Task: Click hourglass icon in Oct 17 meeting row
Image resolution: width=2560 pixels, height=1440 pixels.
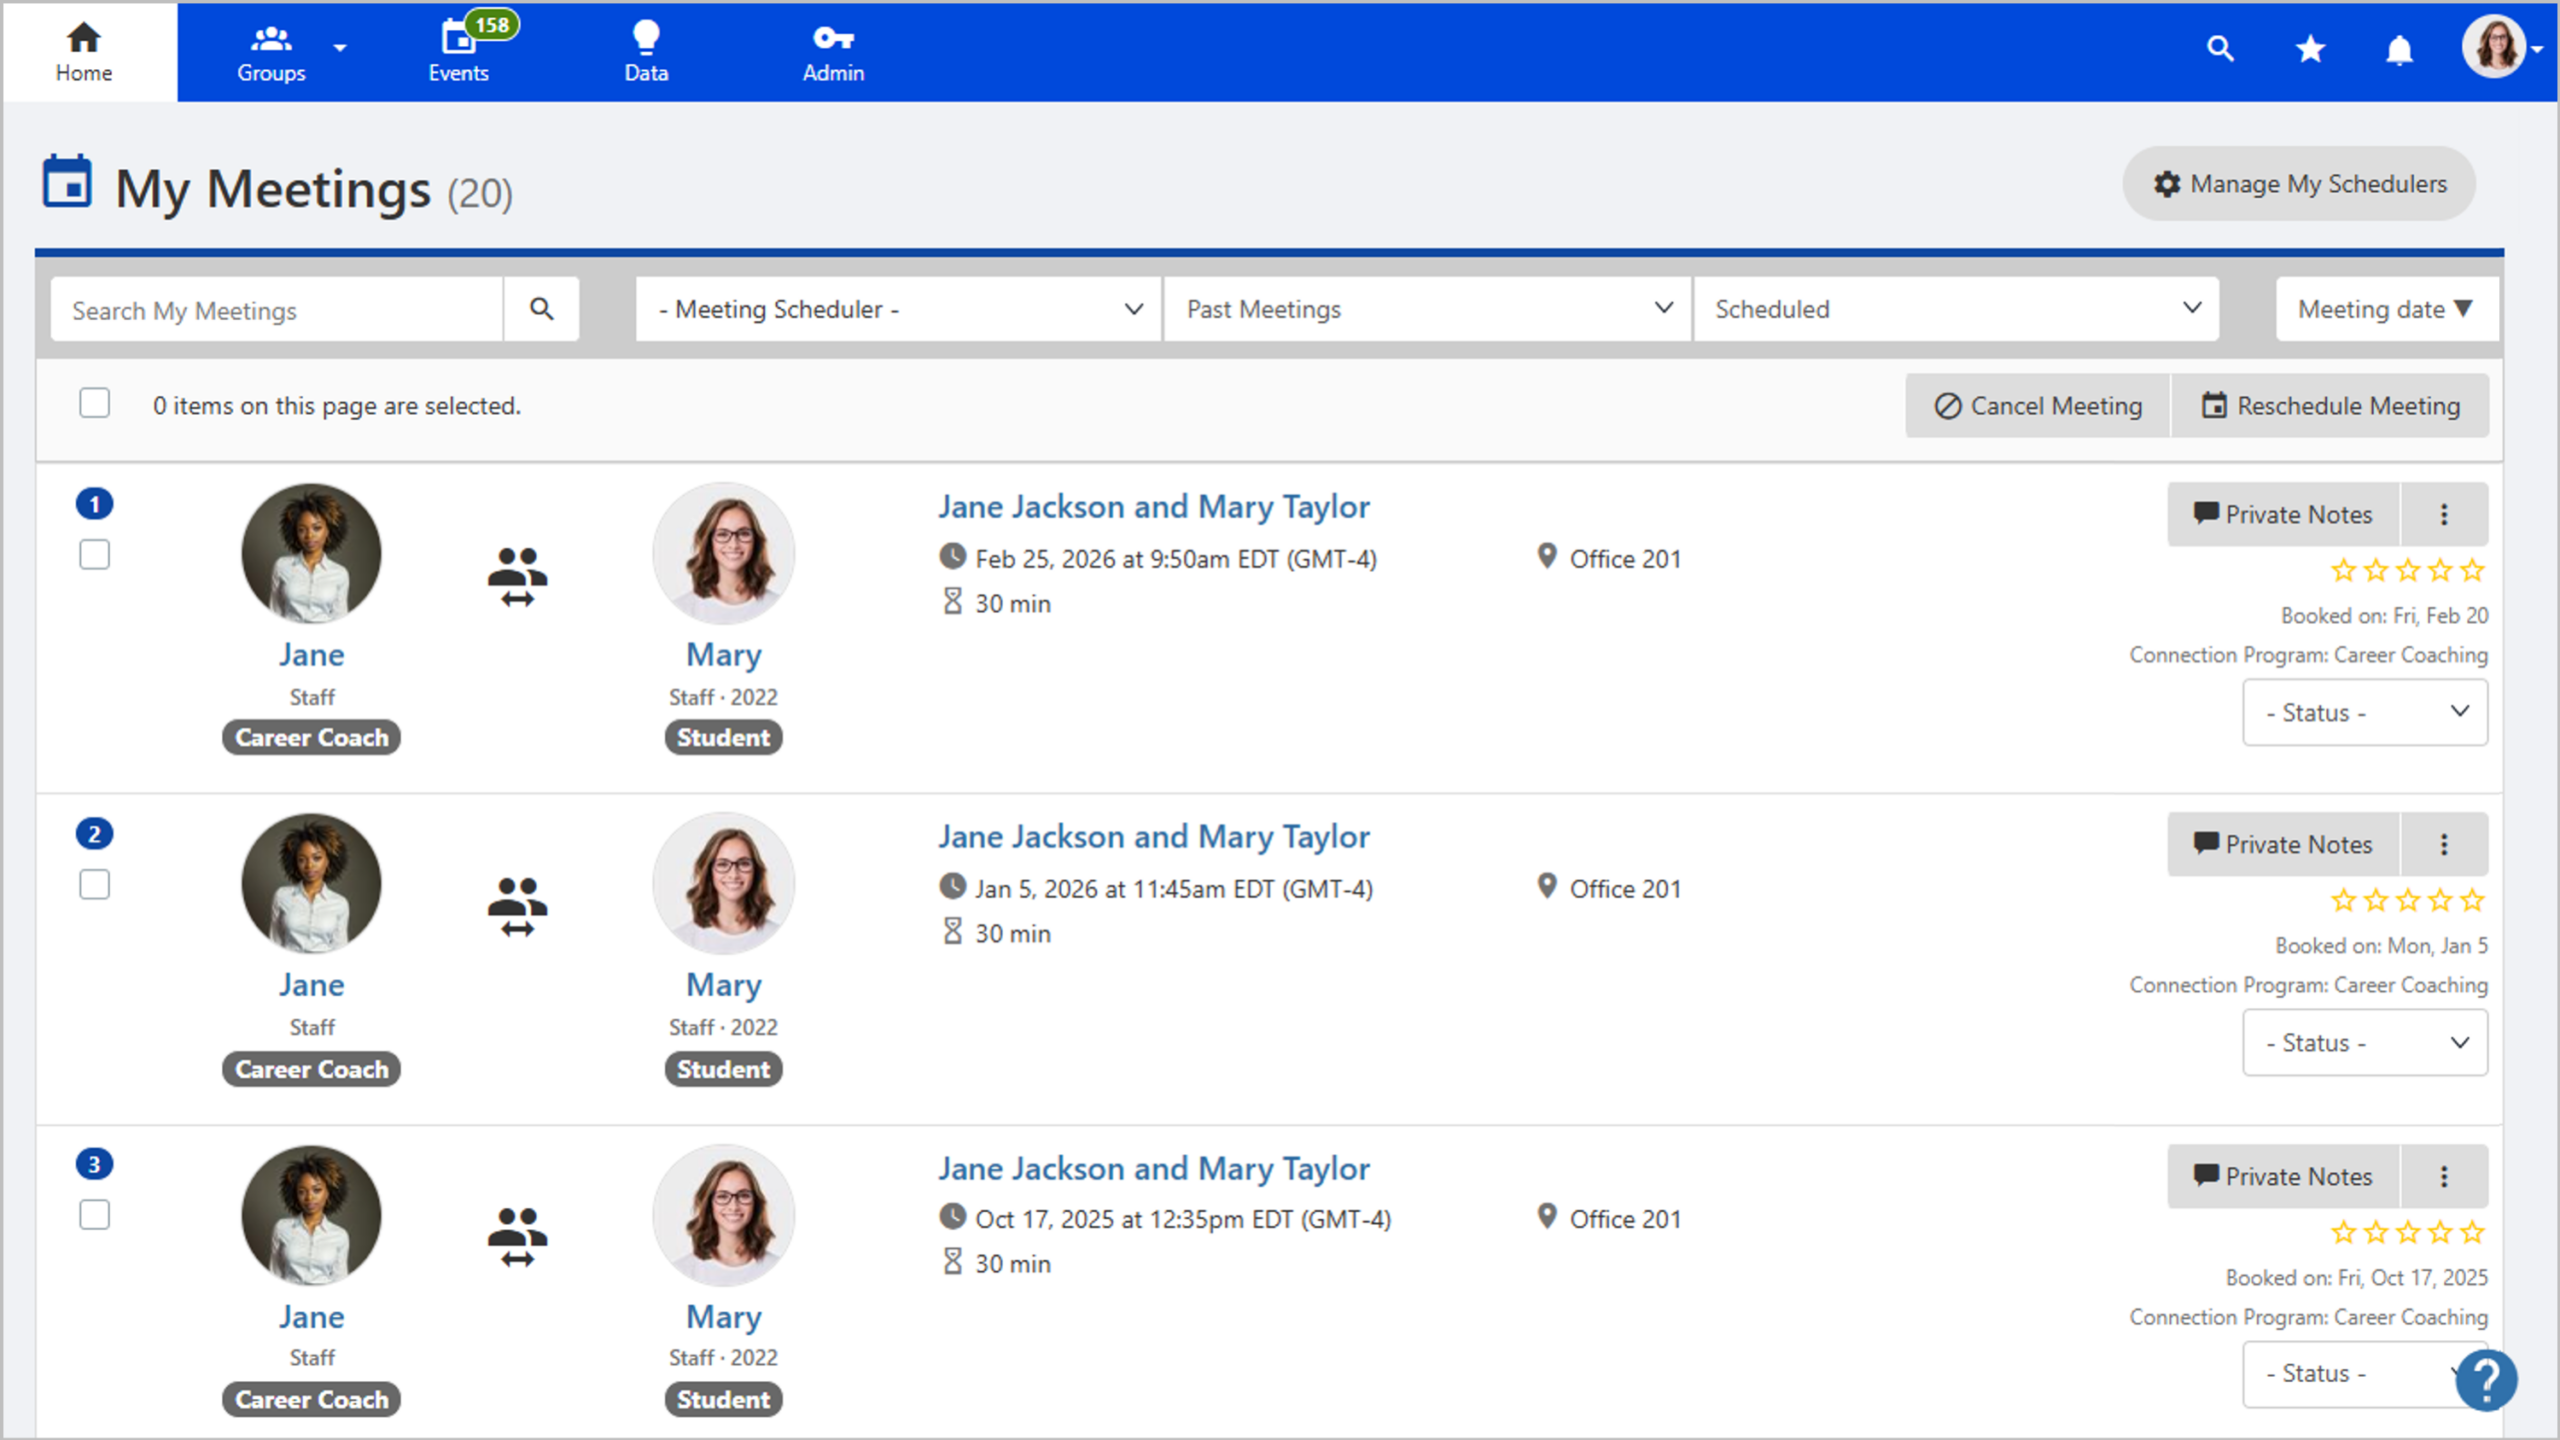Action: coord(952,1262)
